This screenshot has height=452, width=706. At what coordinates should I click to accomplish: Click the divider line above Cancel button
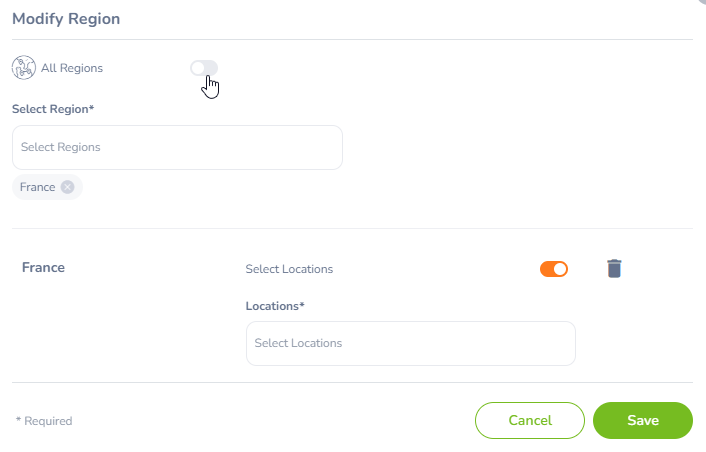(x=353, y=383)
